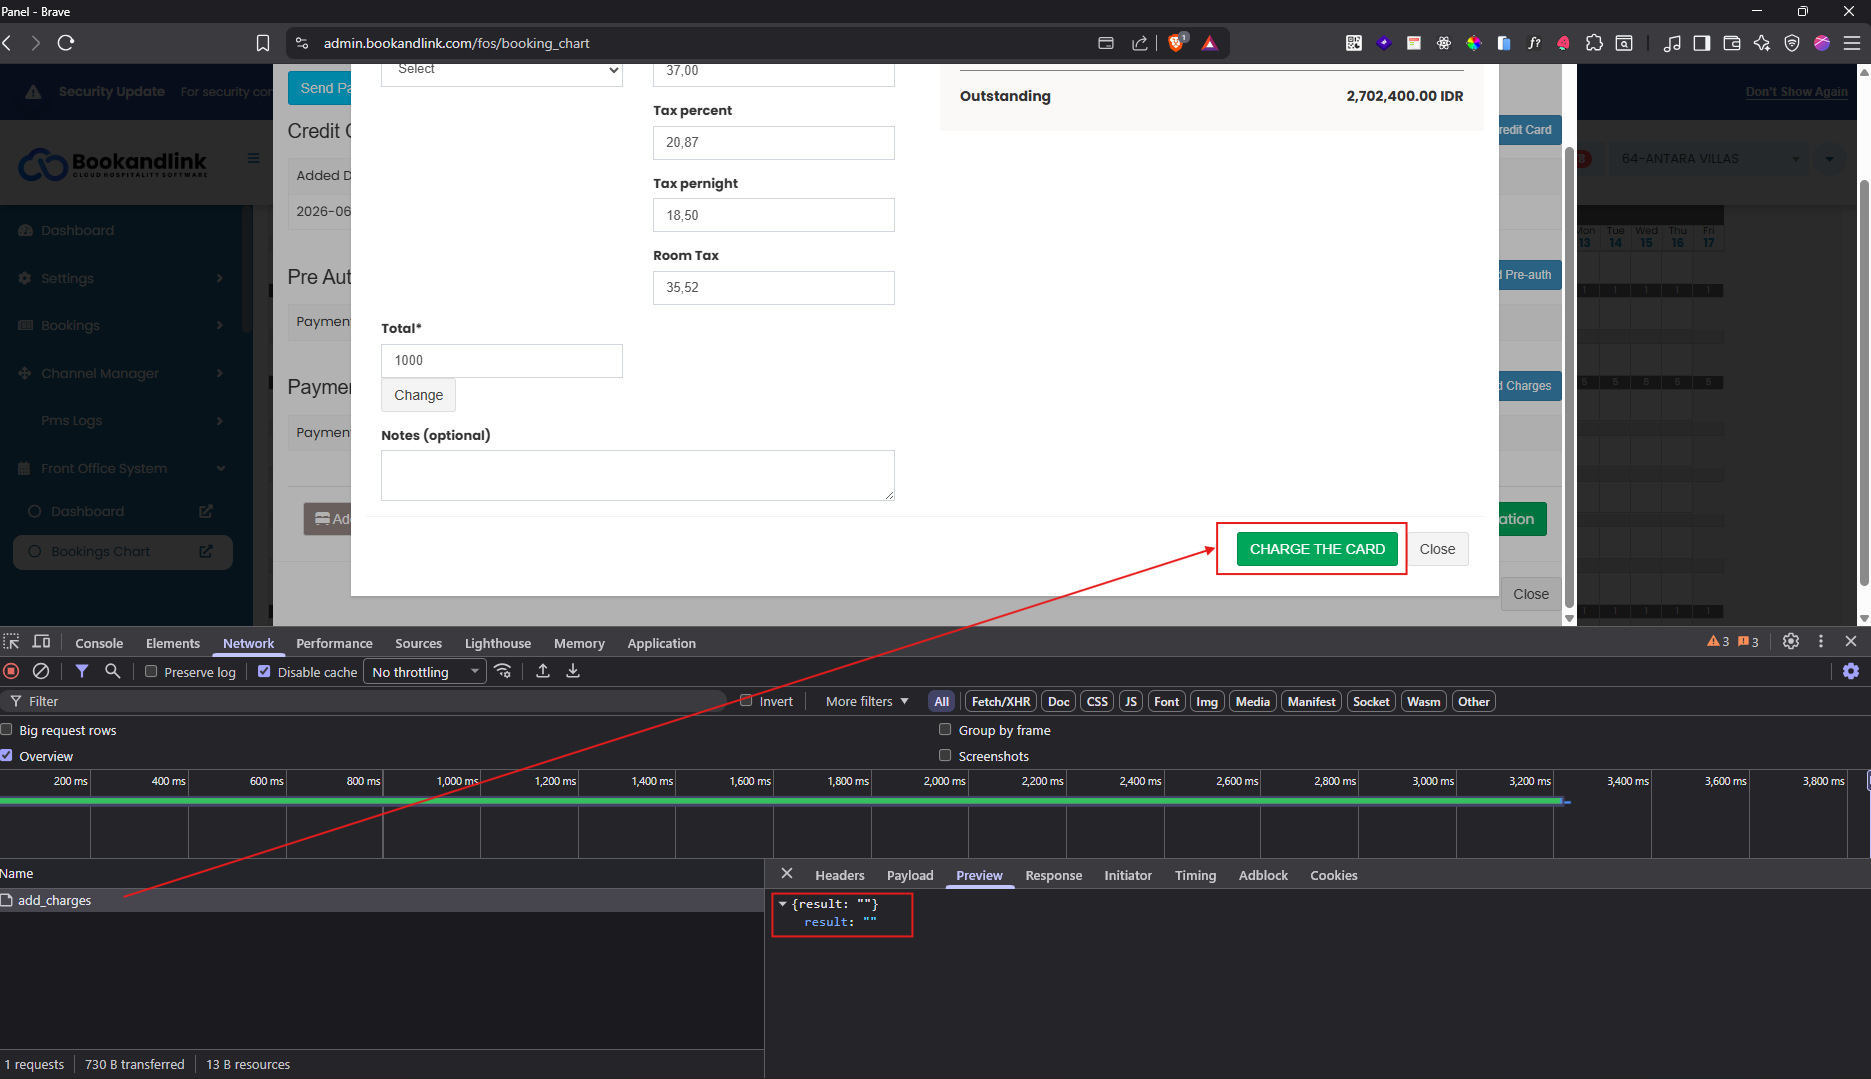Image resolution: width=1871 pixels, height=1079 pixels.
Task: Click the outer dialog Close button
Action: 1530,594
